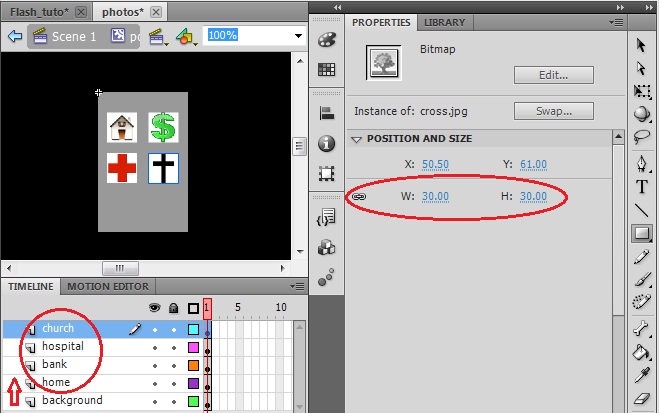This screenshot has height=413, width=659.
Task: Return to Scene 1 in edit bar
Action: [x=65, y=37]
